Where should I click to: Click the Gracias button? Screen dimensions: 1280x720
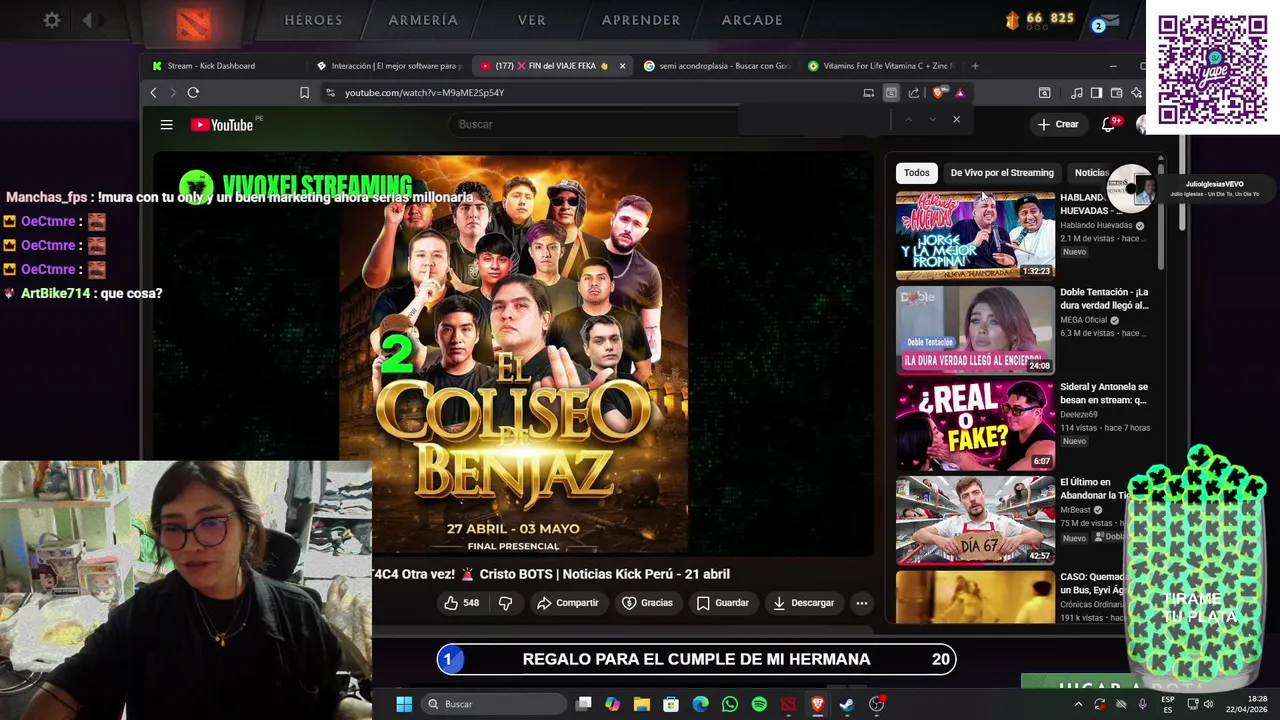pos(647,603)
